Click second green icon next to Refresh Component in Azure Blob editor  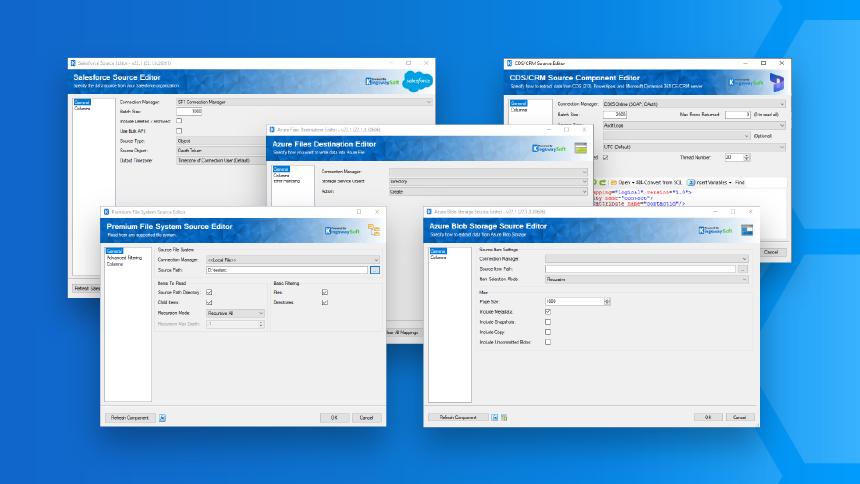point(504,418)
